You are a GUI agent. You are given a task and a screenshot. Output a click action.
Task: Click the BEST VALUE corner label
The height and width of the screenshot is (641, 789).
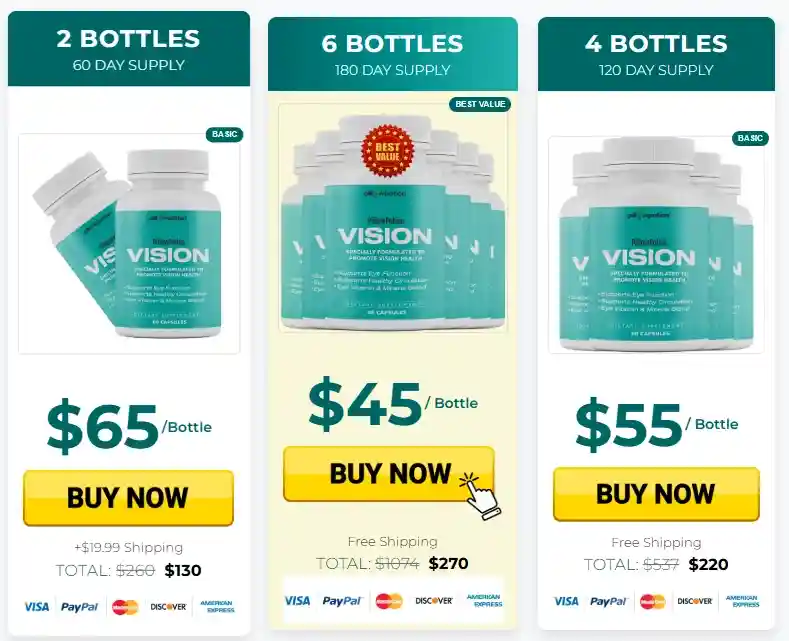point(480,104)
